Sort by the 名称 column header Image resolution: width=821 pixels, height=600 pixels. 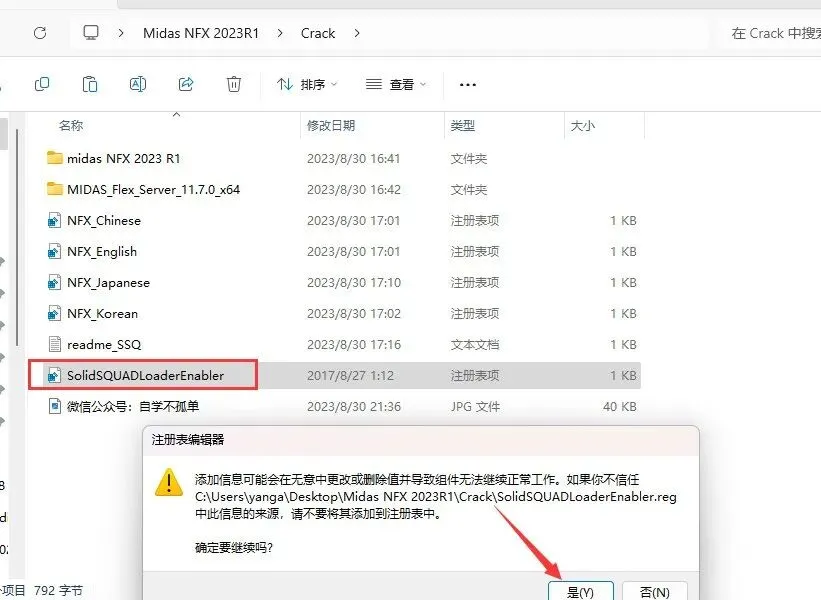pos(71,126)
